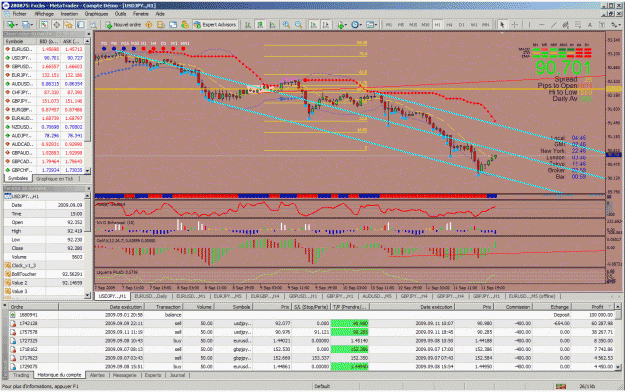This screenshot has width=625, height=392.
Task: Switch to the Journal tab
Action: [177, 375]
